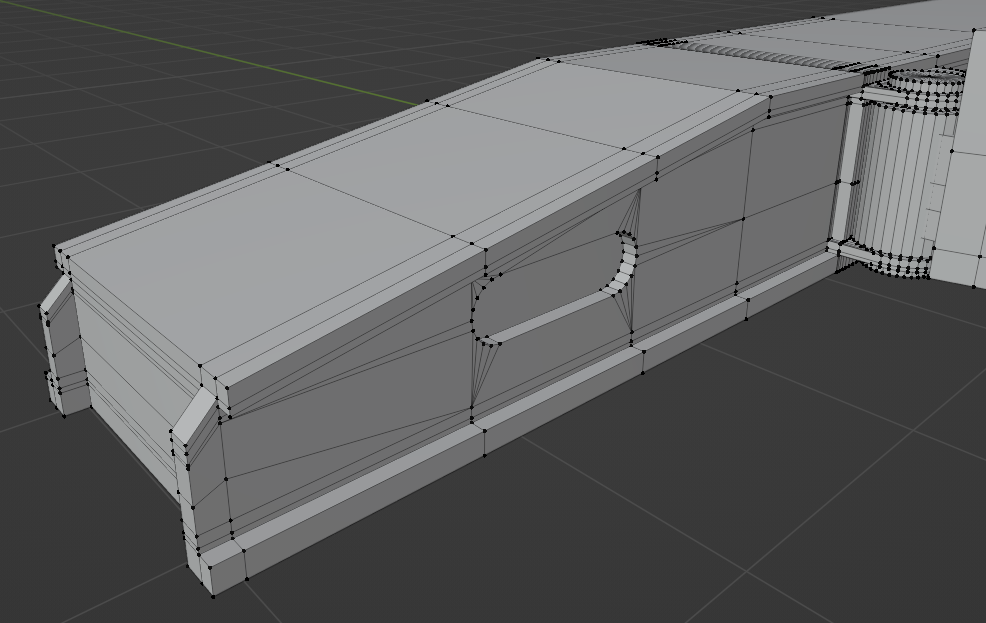Pick the lowest front corner vertex of the base trim
The width and height of the screenshot is (986, 623).
pyautogui.click(x=213, y=595)
